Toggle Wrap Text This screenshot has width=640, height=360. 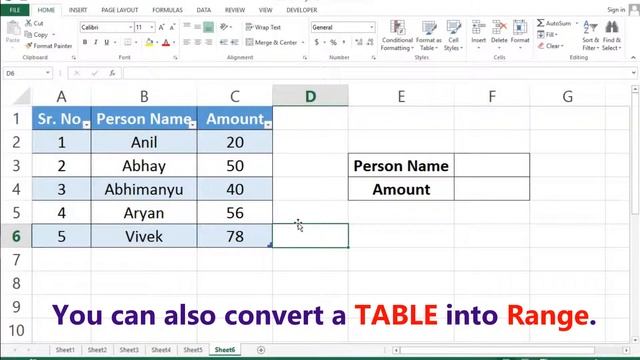coord(263,27)
